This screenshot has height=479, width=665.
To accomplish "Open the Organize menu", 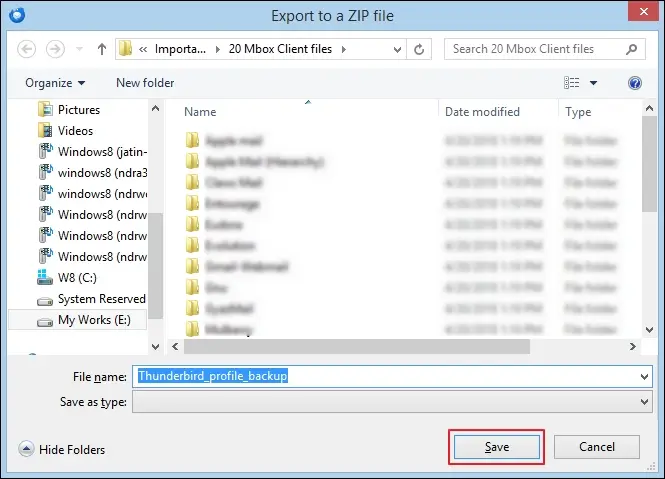I will (x=55, y=83).
